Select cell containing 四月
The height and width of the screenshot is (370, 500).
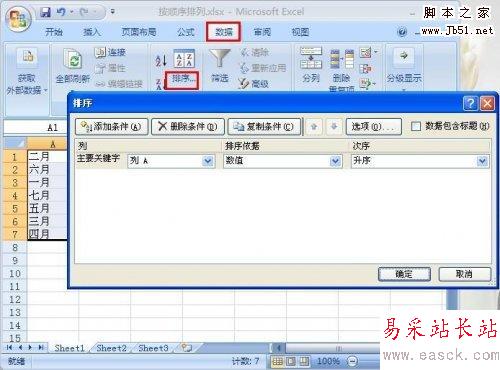[47, 234]
